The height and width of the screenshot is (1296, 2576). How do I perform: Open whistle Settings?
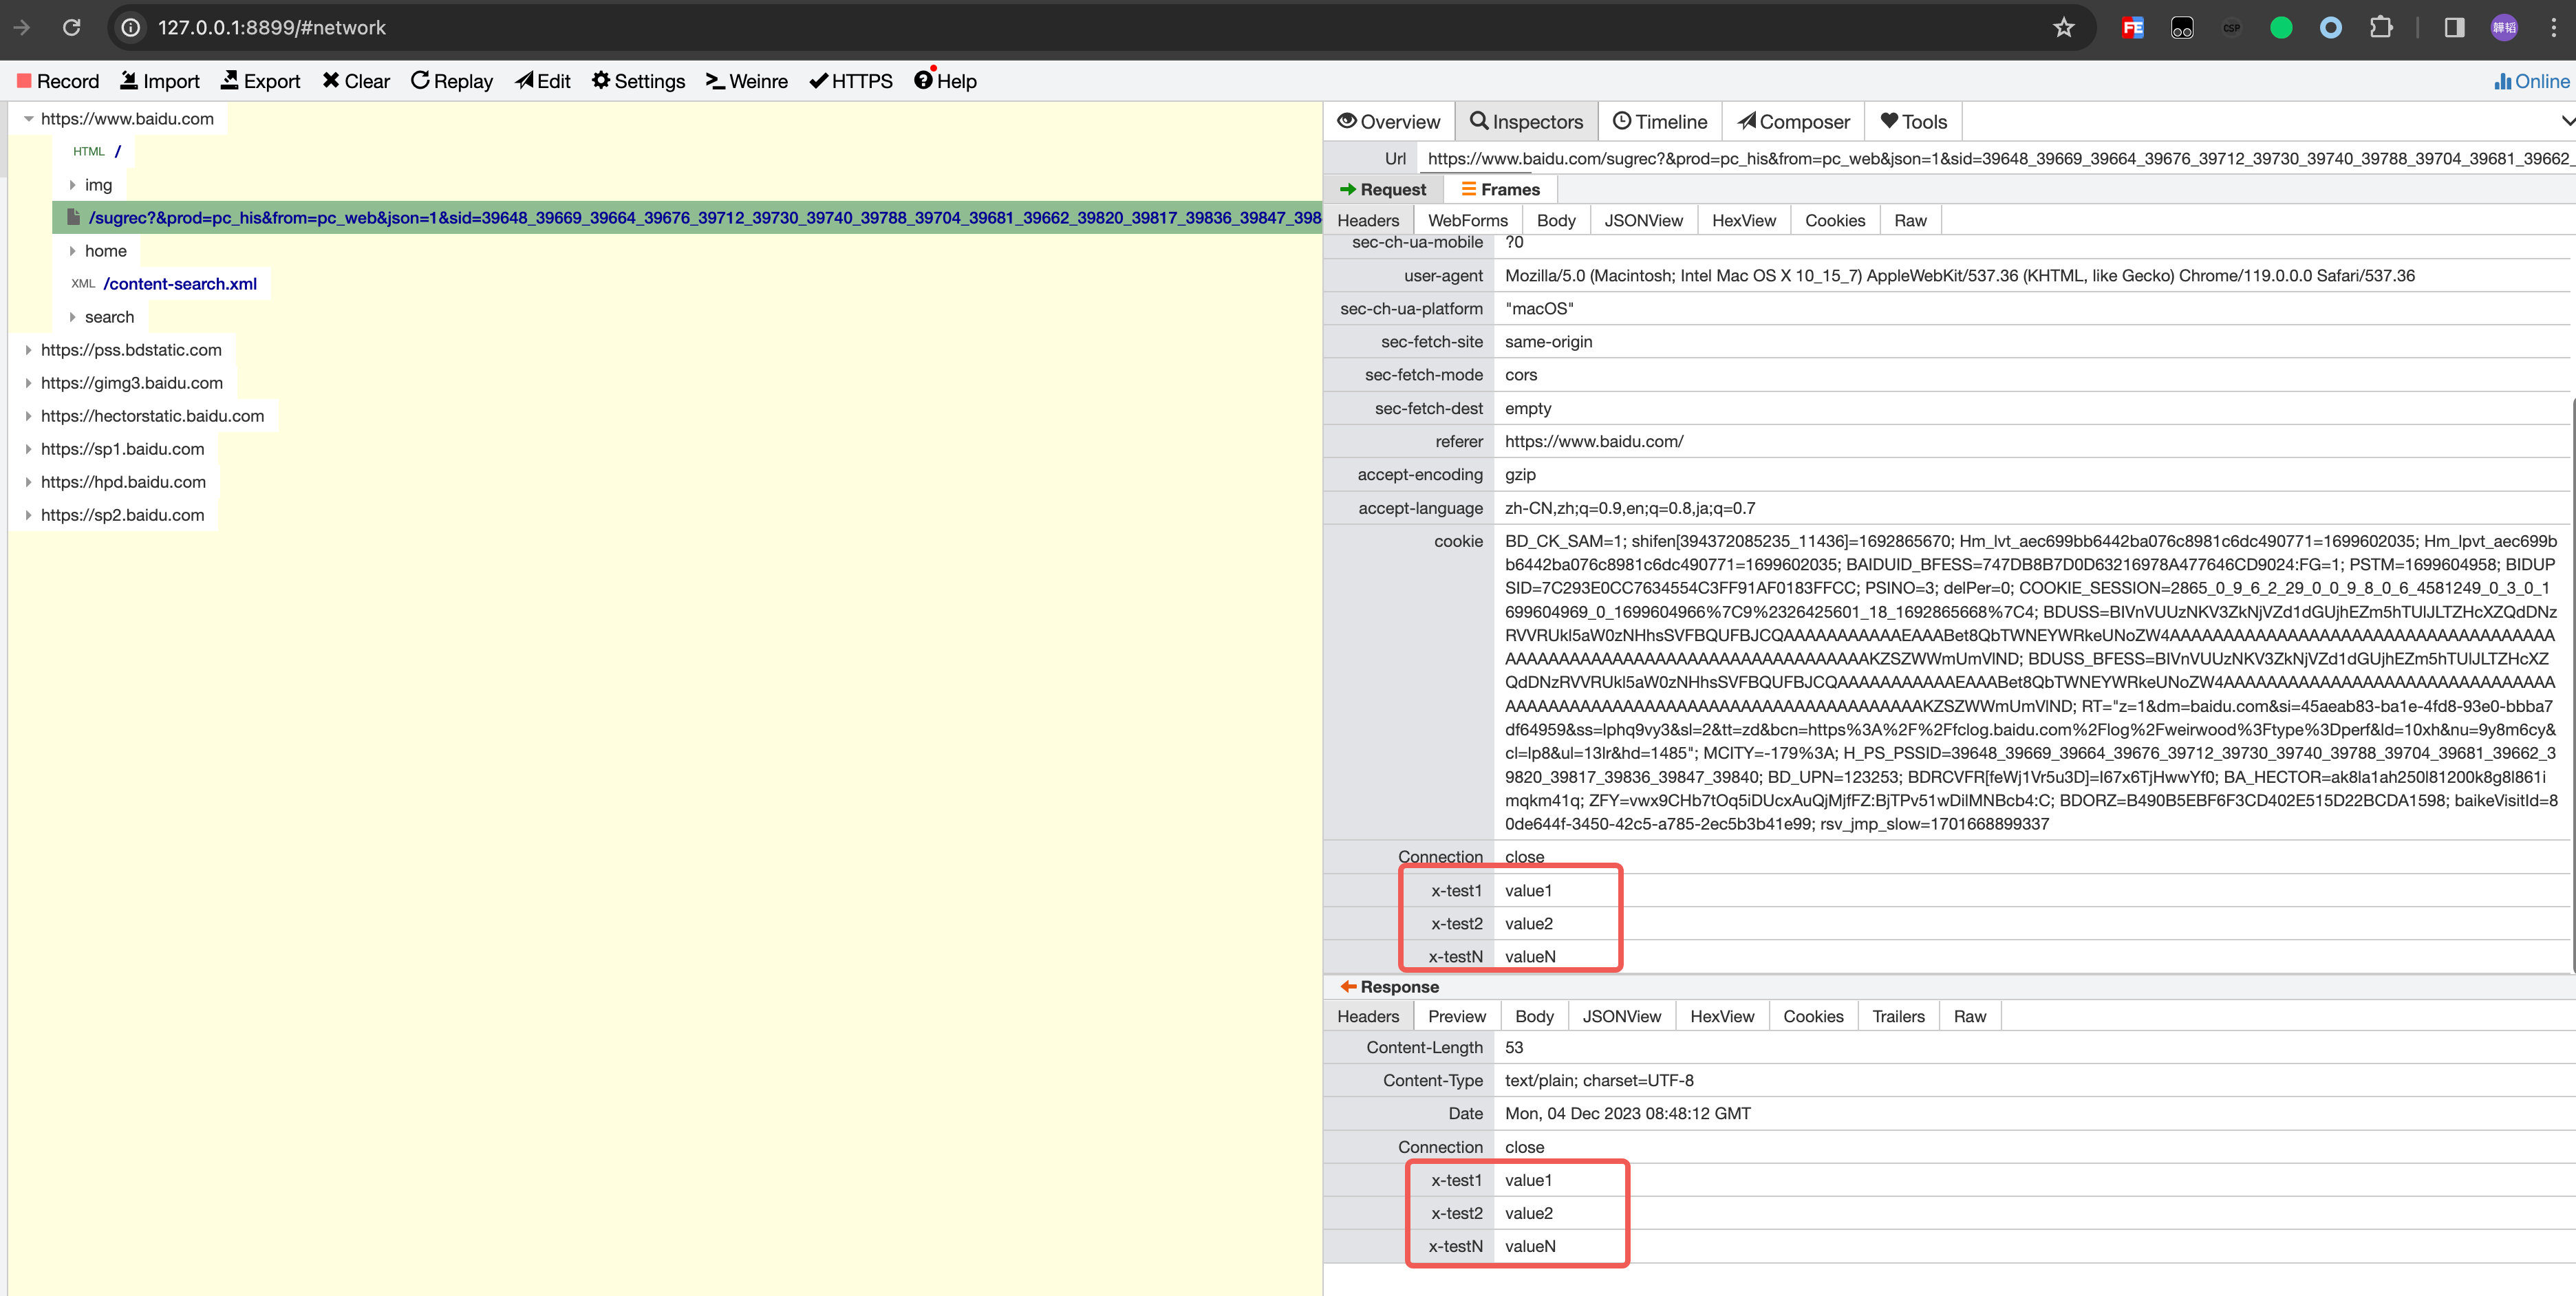click(x=638, y=81)
